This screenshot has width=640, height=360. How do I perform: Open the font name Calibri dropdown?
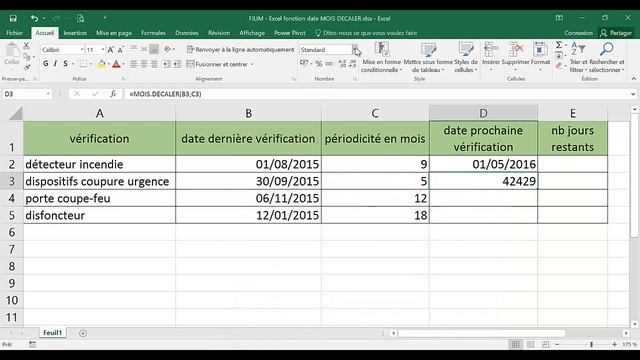click(x=82, y=50)
